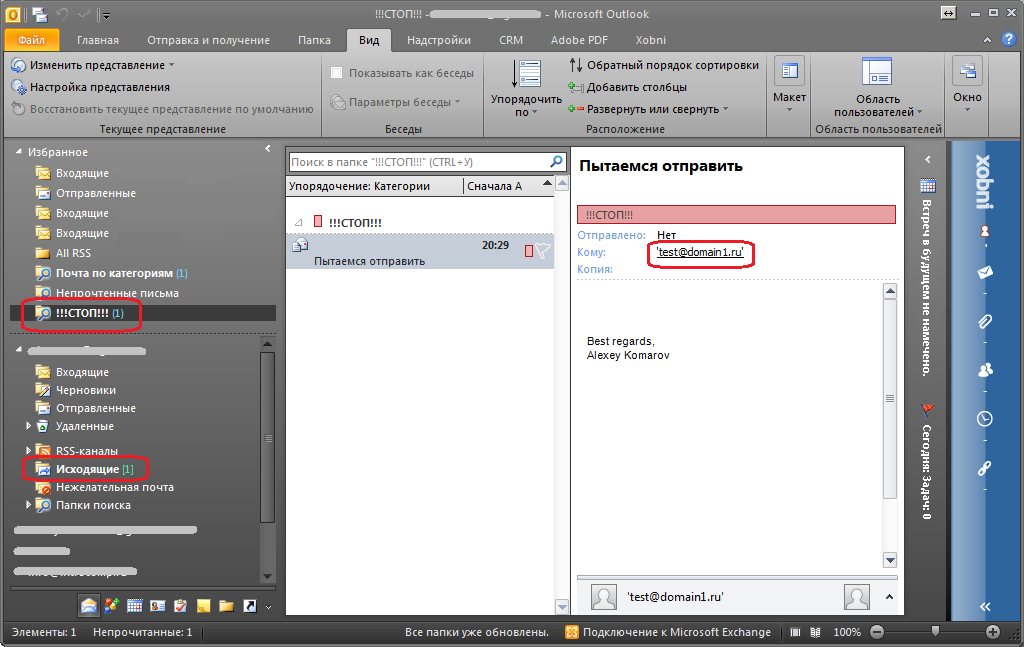Open Layout (Макет) dropdown
The height and width of the screenshot is (647, 1024).
click(789, 86)
